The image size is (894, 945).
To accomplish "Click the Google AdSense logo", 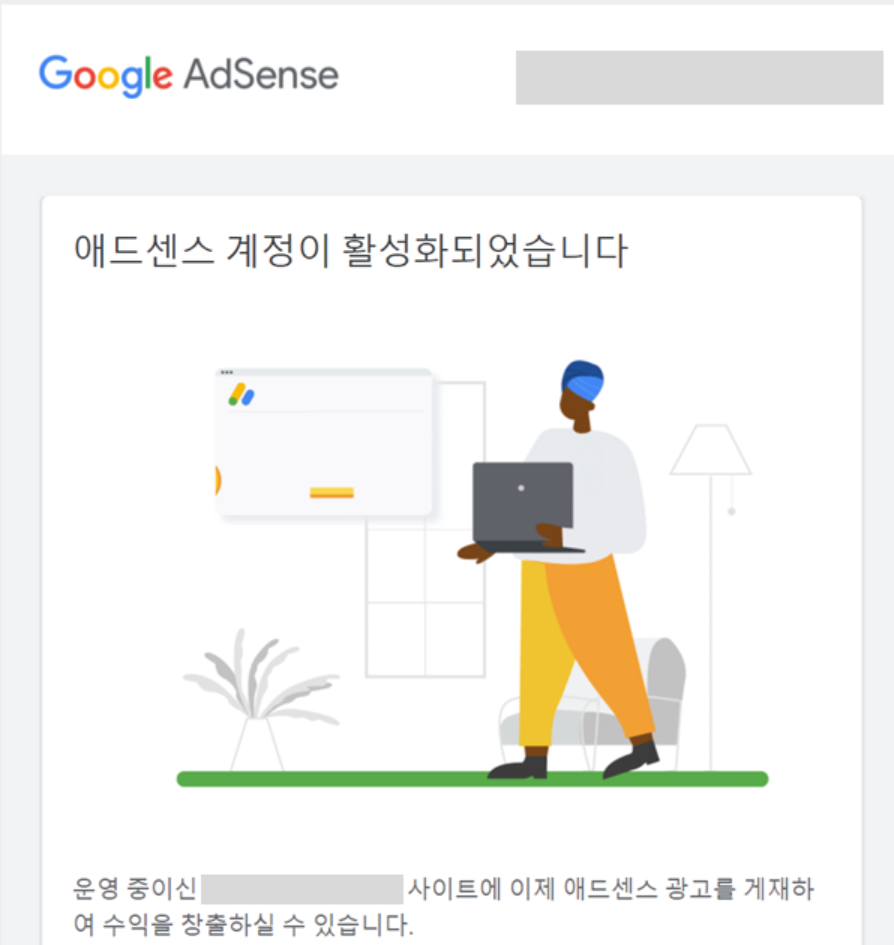I will click(x=189, y=76).
